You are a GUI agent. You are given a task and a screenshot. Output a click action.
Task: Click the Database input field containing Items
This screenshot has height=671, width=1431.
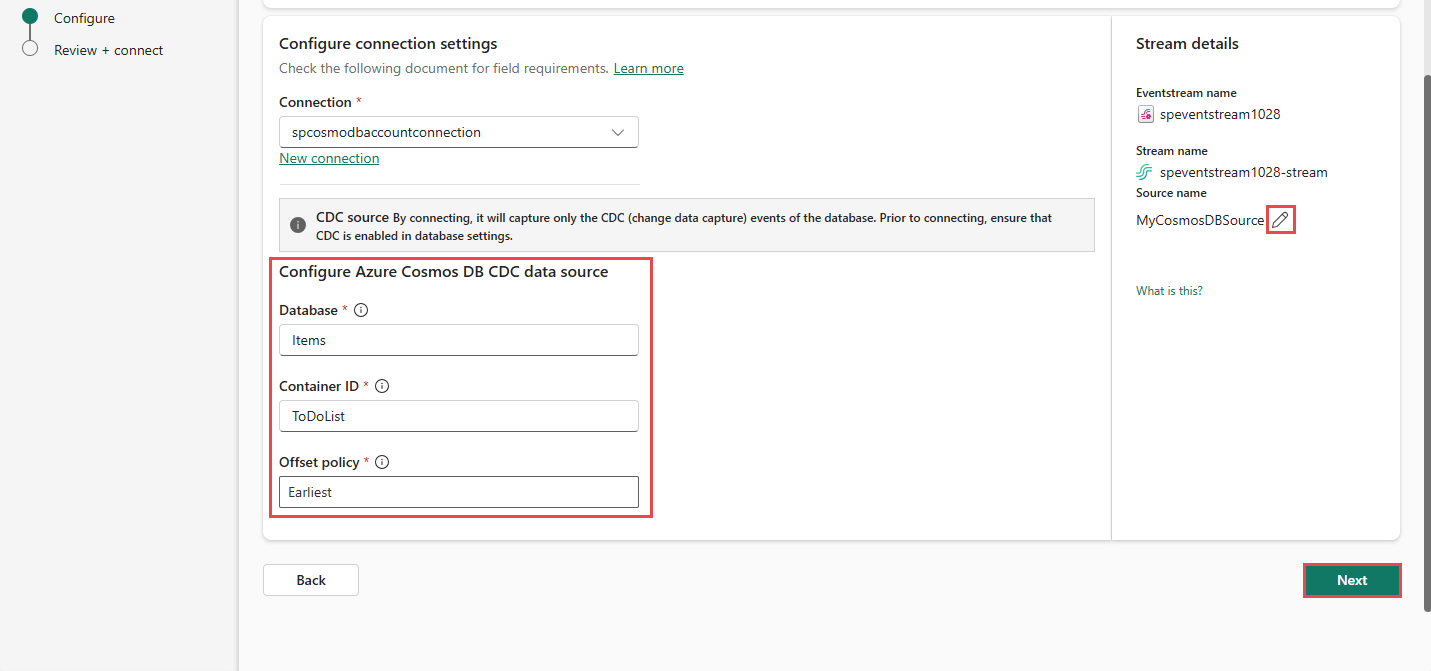(x=458, y=340)
